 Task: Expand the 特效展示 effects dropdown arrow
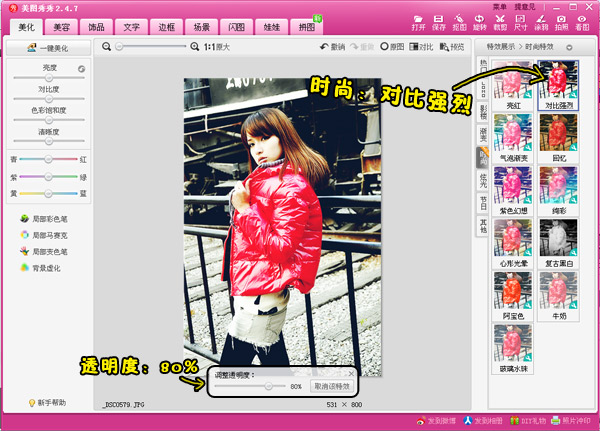[x=569, y=47]
